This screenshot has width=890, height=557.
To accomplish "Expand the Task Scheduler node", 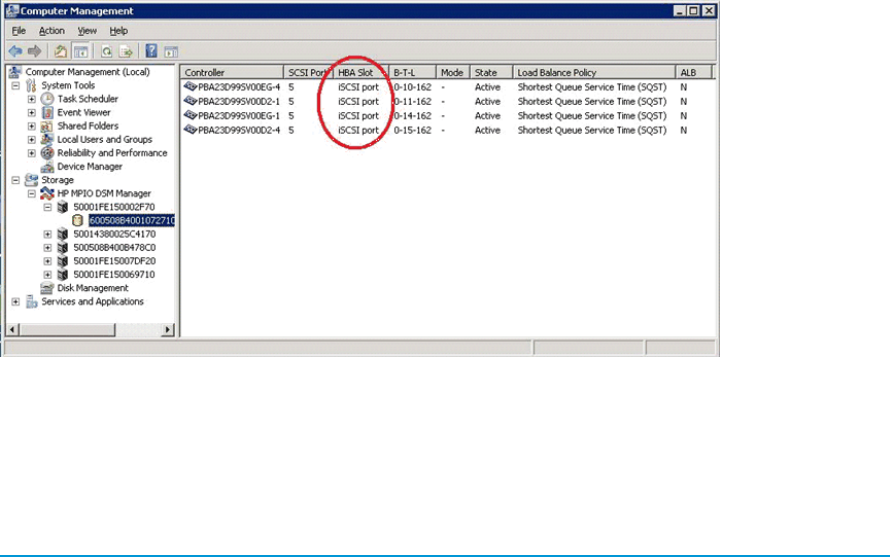I will click(32, 99).
